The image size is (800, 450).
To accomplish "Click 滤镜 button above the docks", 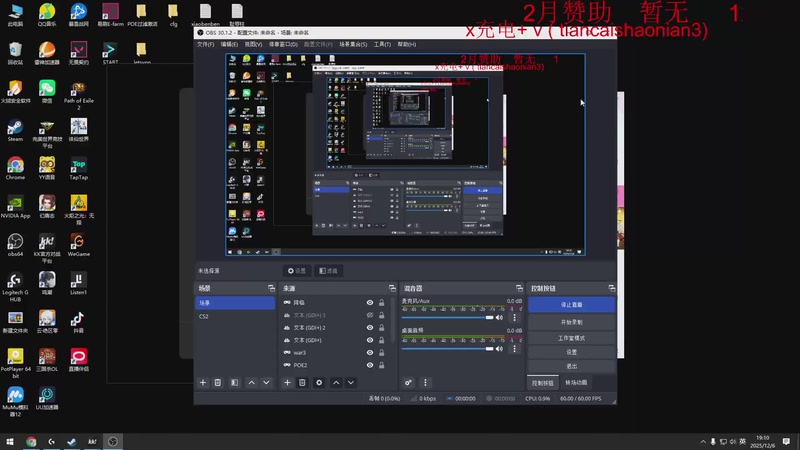I will click(x=328, y=271).
